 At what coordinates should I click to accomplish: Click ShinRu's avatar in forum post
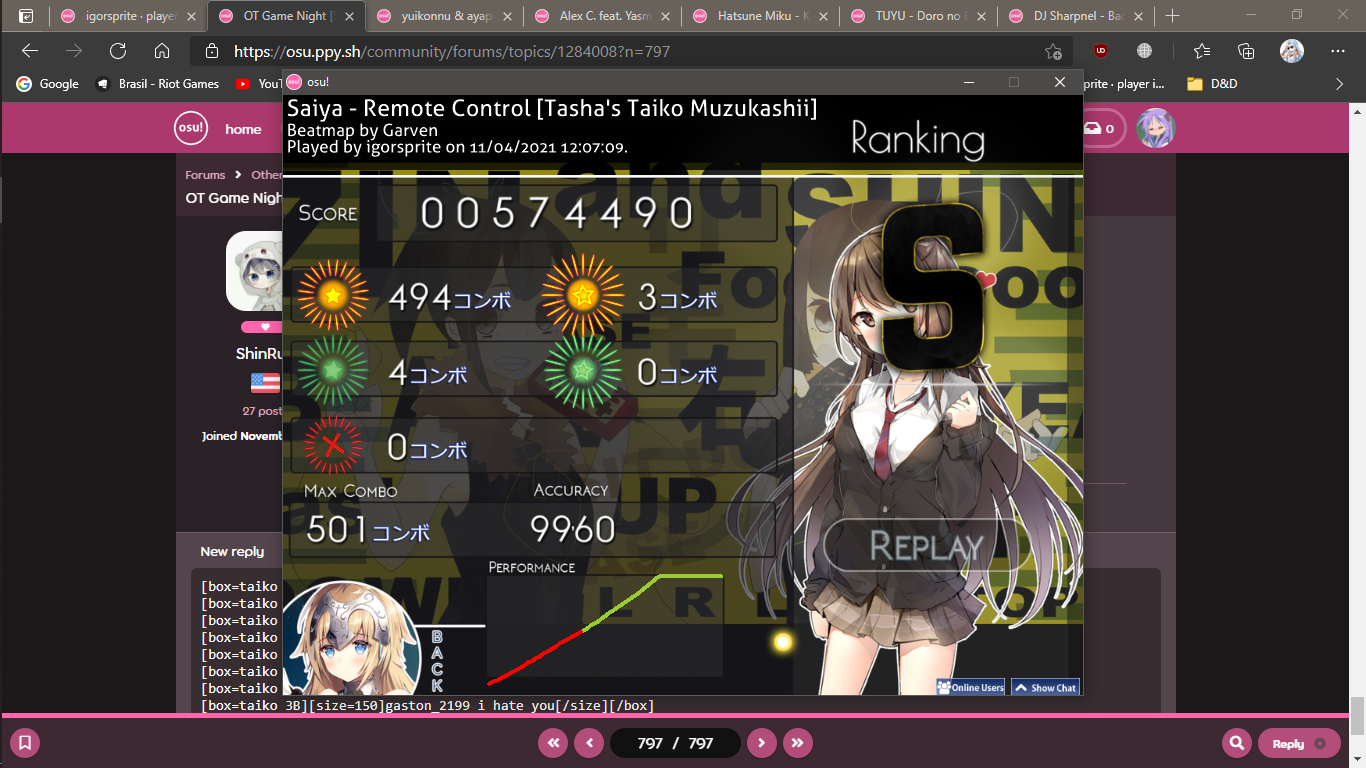pyautogui.click(x=254, y=271)
